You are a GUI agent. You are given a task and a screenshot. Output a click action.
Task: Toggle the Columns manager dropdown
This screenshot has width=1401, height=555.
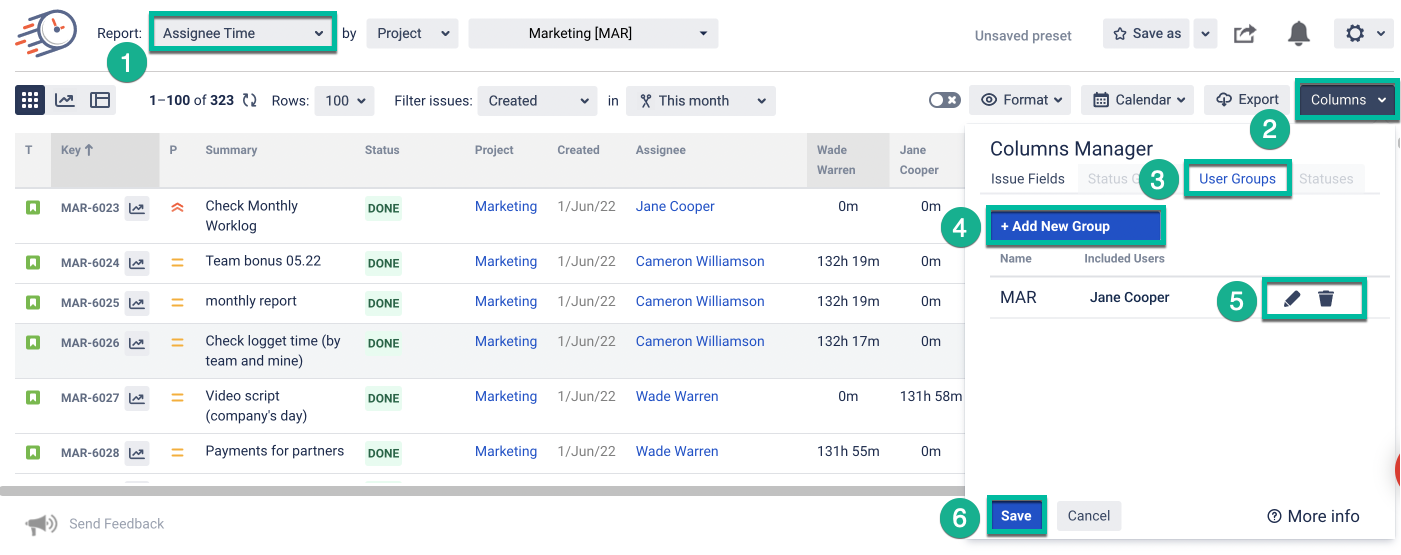click(x=1346, y=100)
